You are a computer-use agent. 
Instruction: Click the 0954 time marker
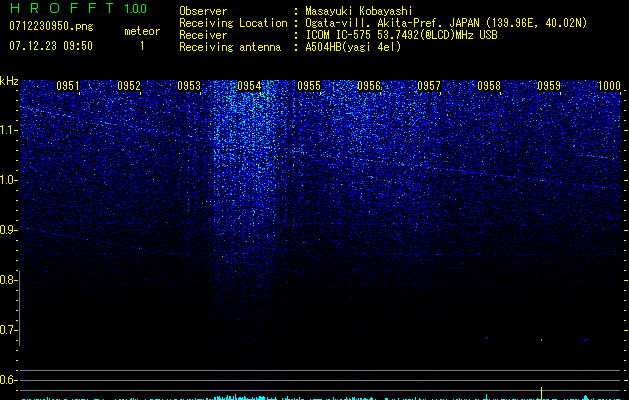[249, 86]
